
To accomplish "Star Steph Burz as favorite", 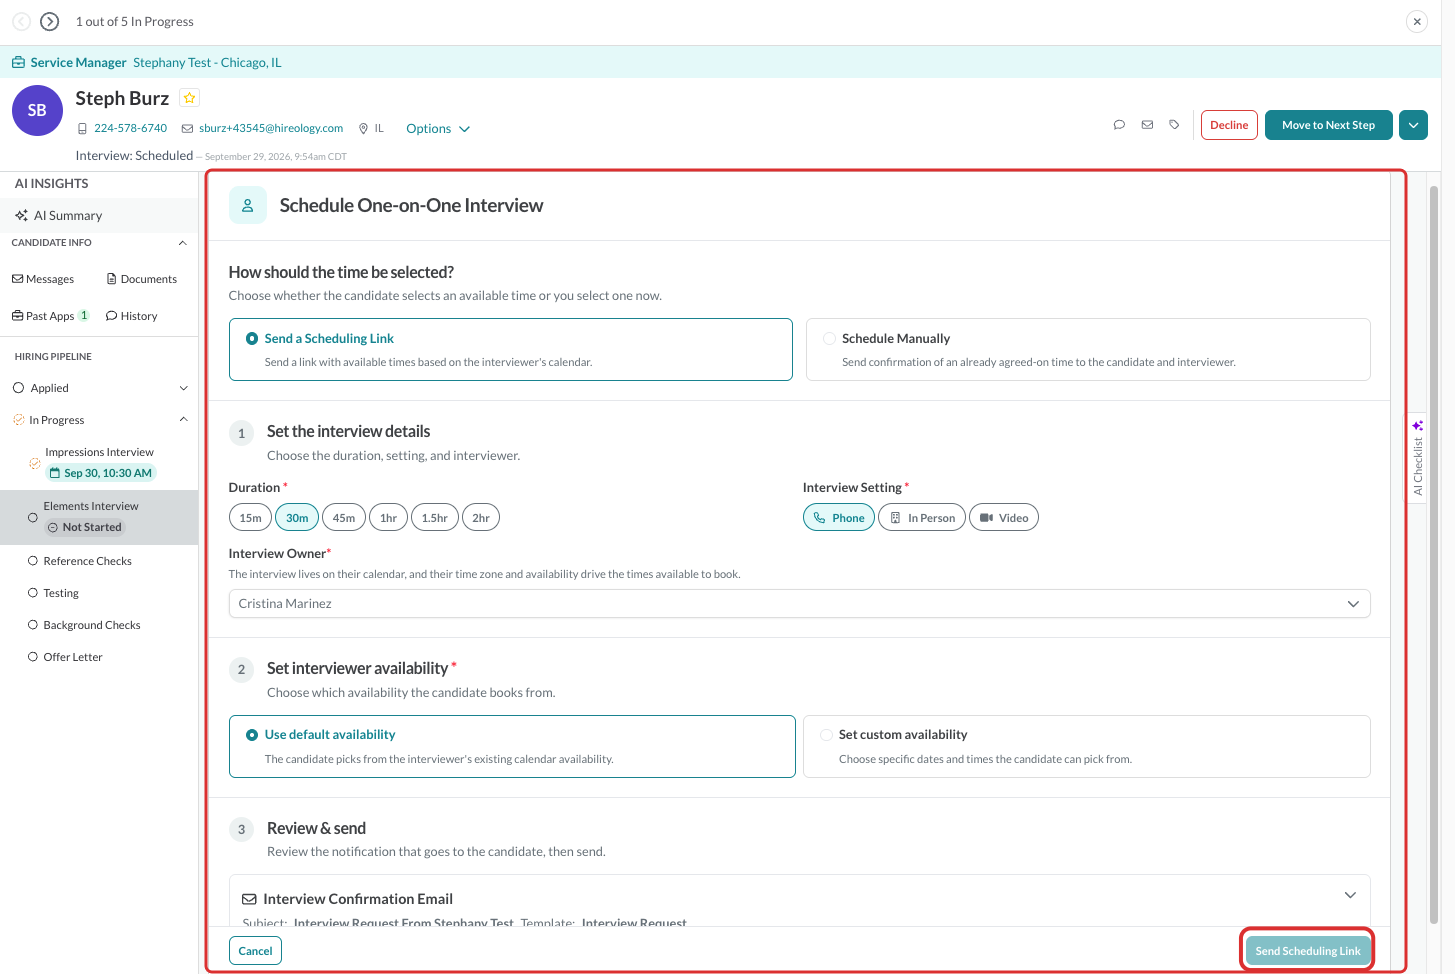I will [189, 98].
